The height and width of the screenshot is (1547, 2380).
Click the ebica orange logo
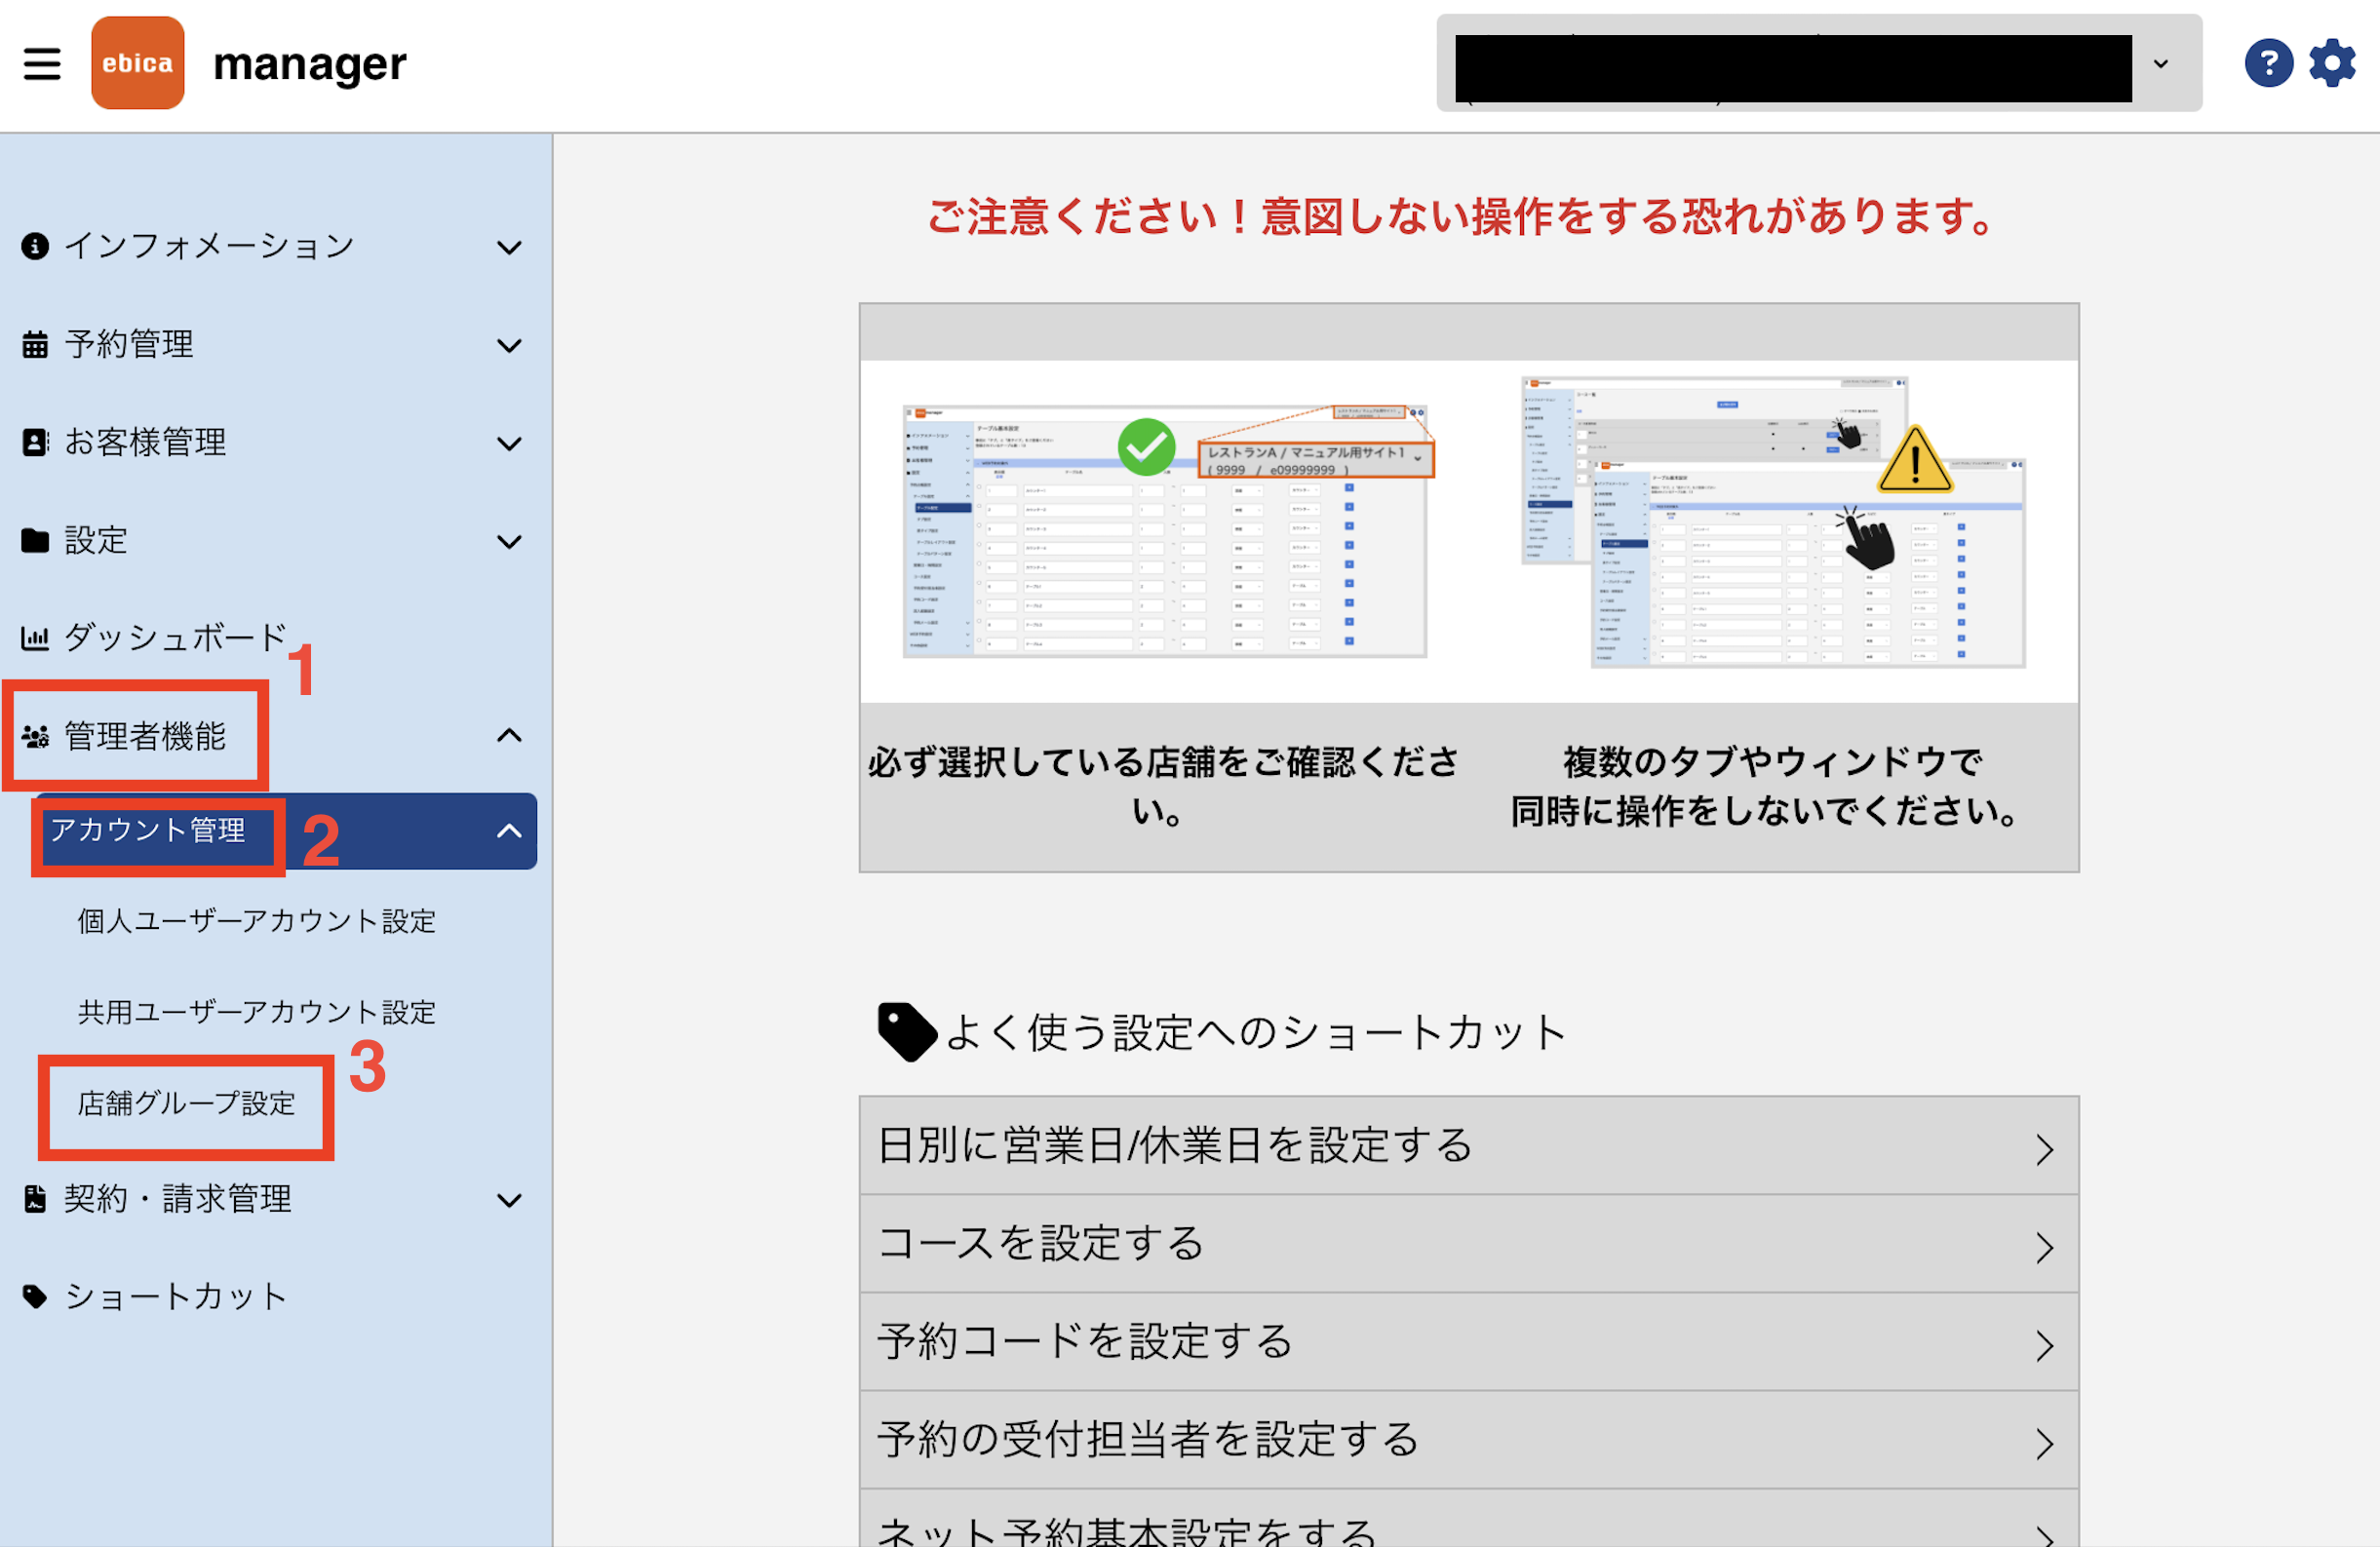pyautogui.click(x=138, y=63)
